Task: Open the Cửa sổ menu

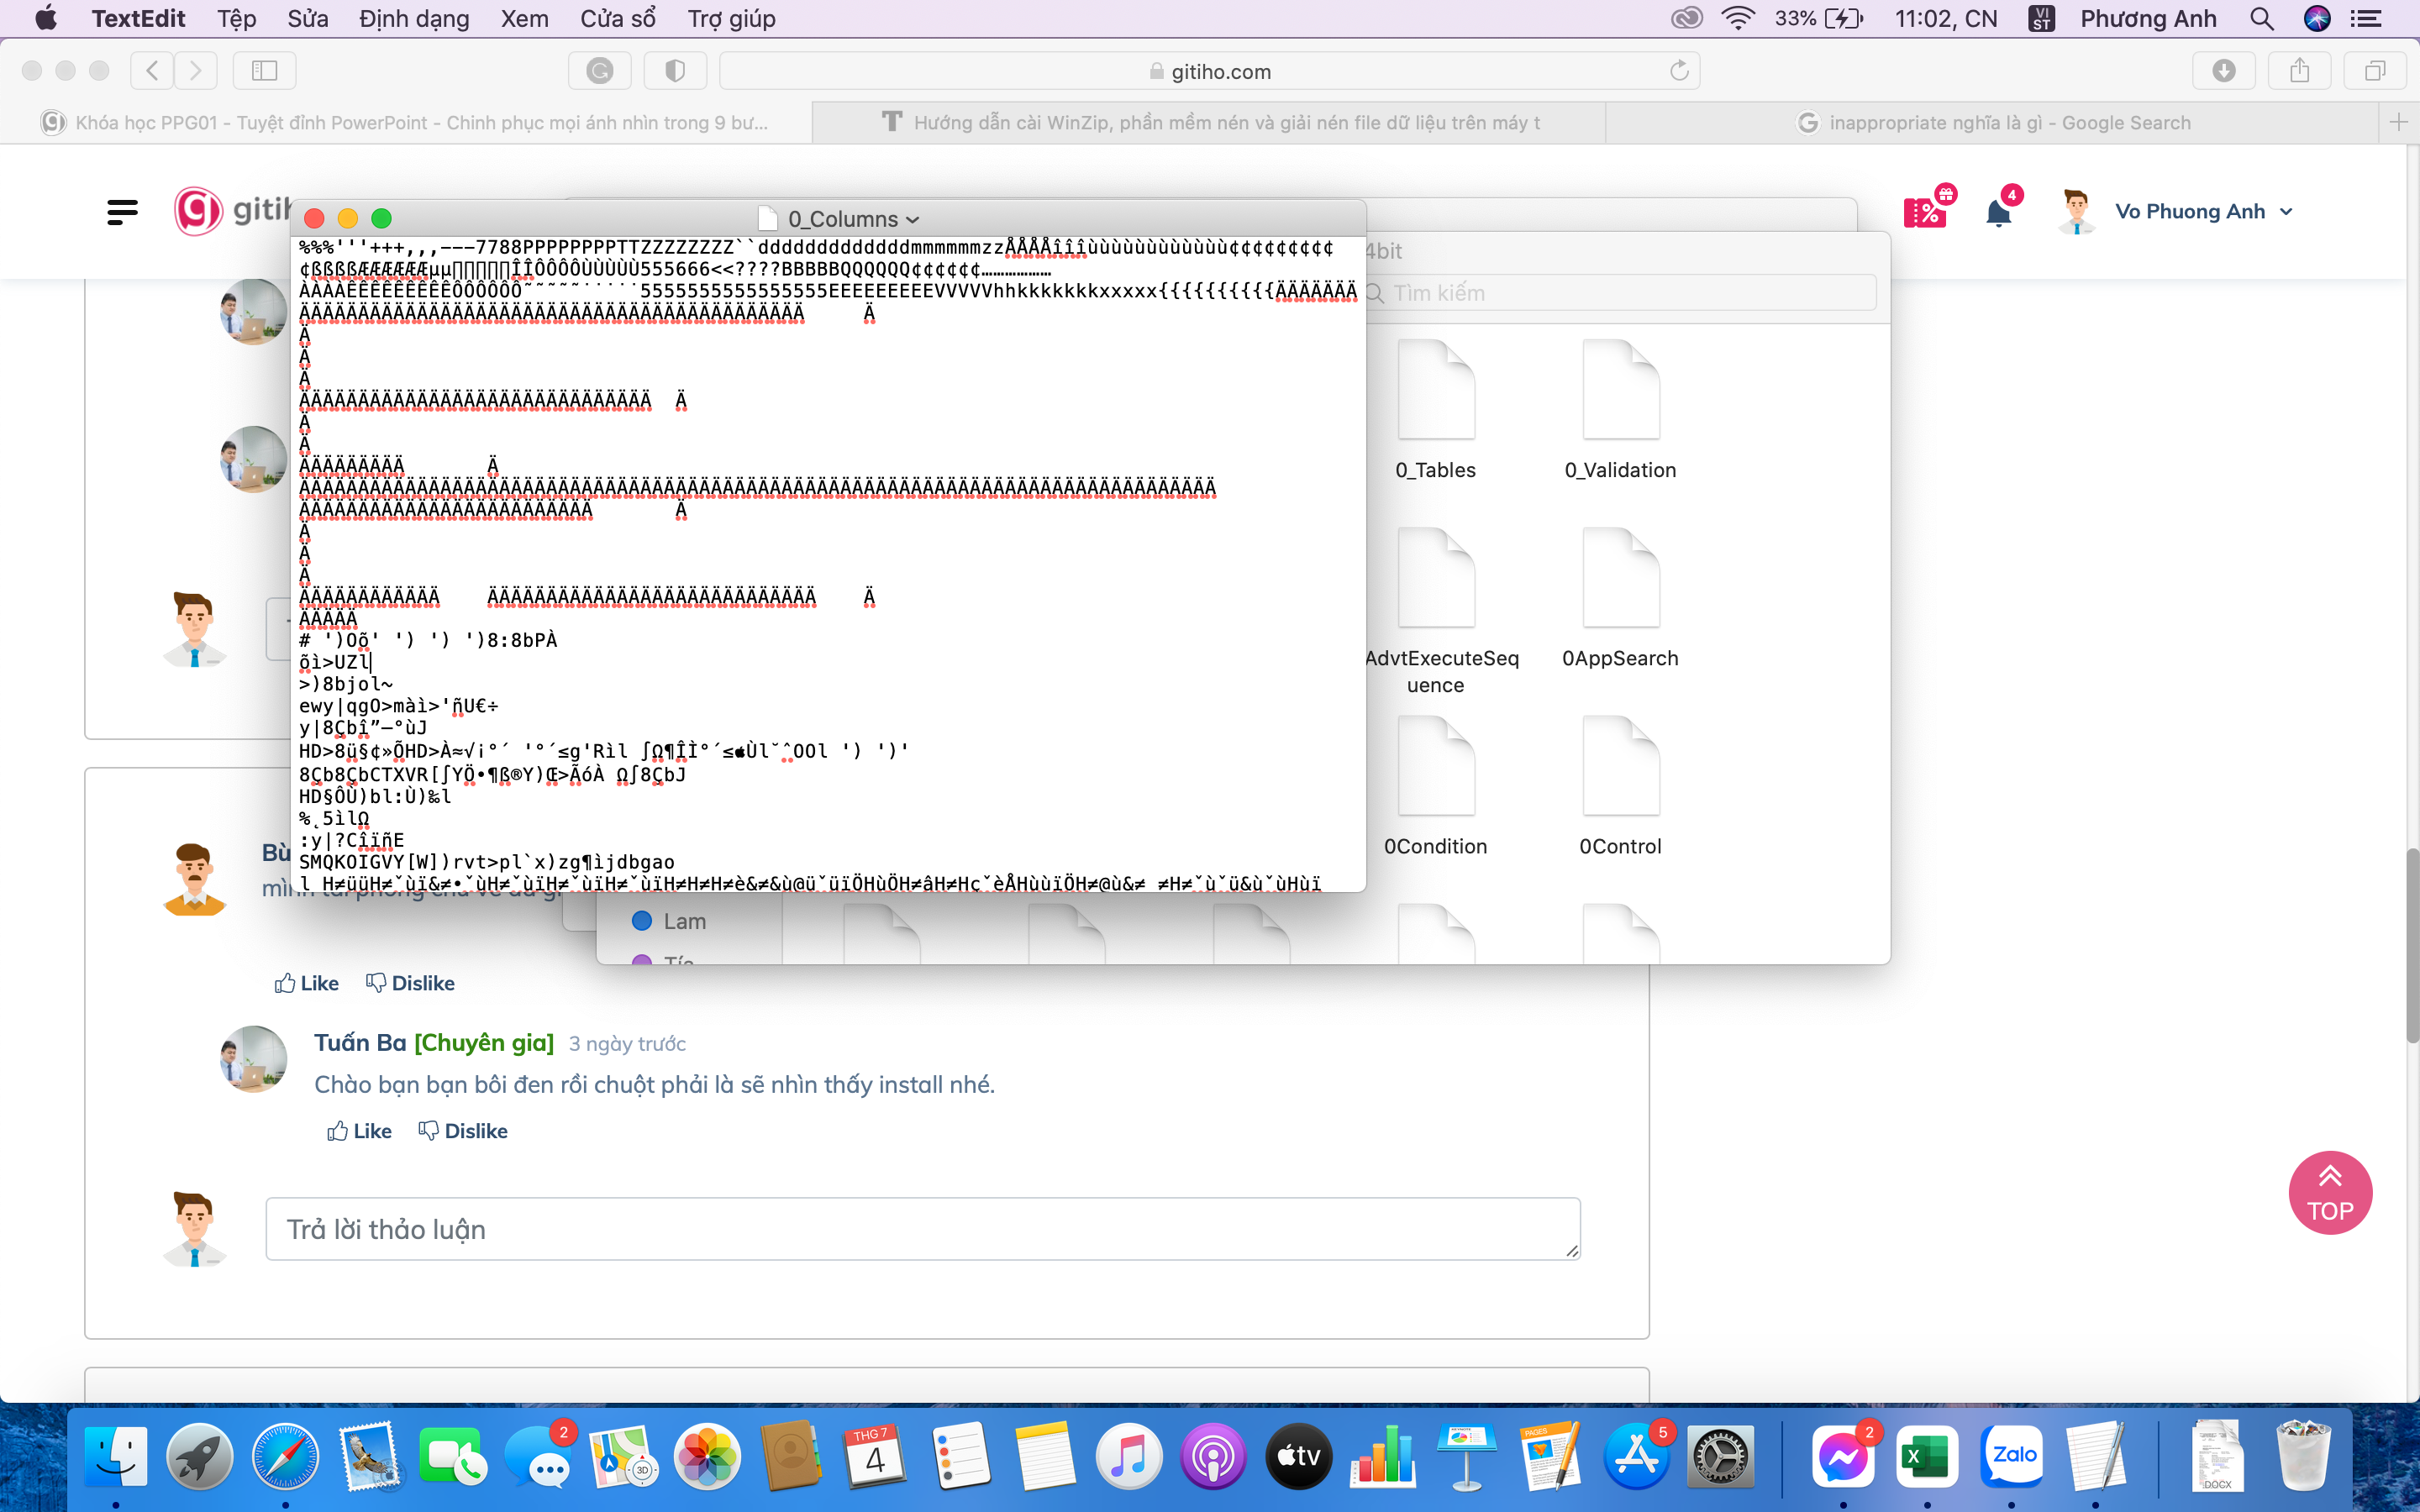Action: [618, 18]
